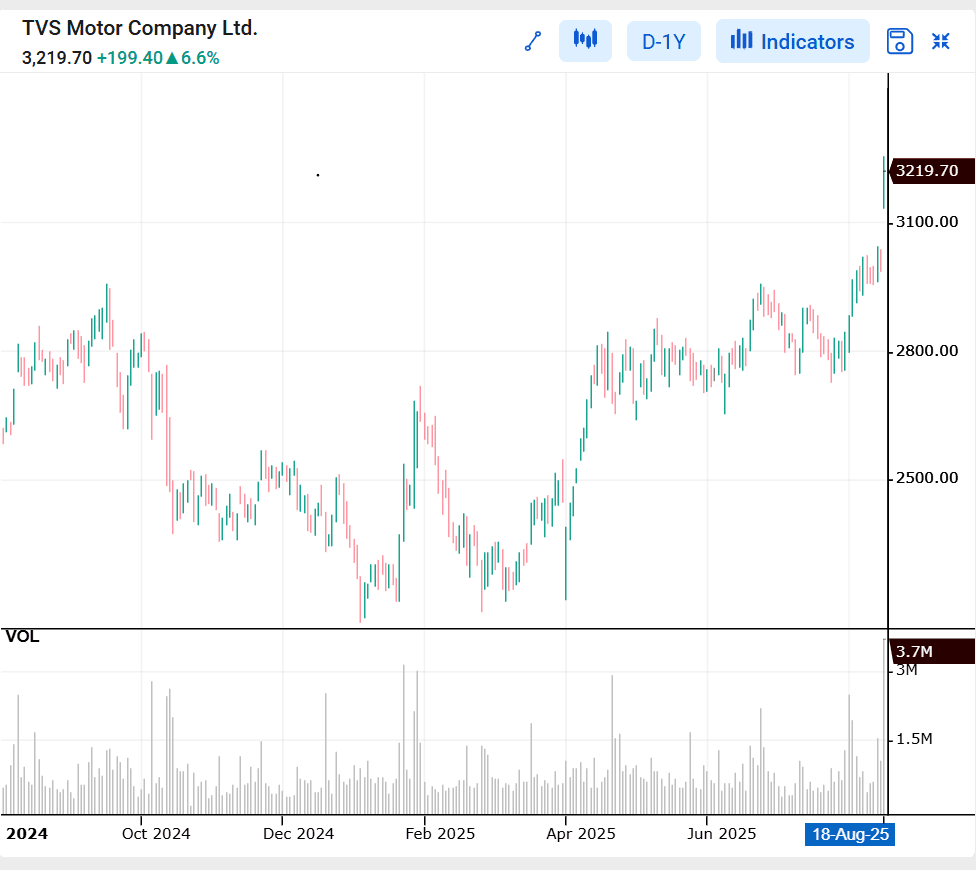Click the collapse/exit fullscreen icon
This screenshot has height=870, width=976.
pos(941,42)
